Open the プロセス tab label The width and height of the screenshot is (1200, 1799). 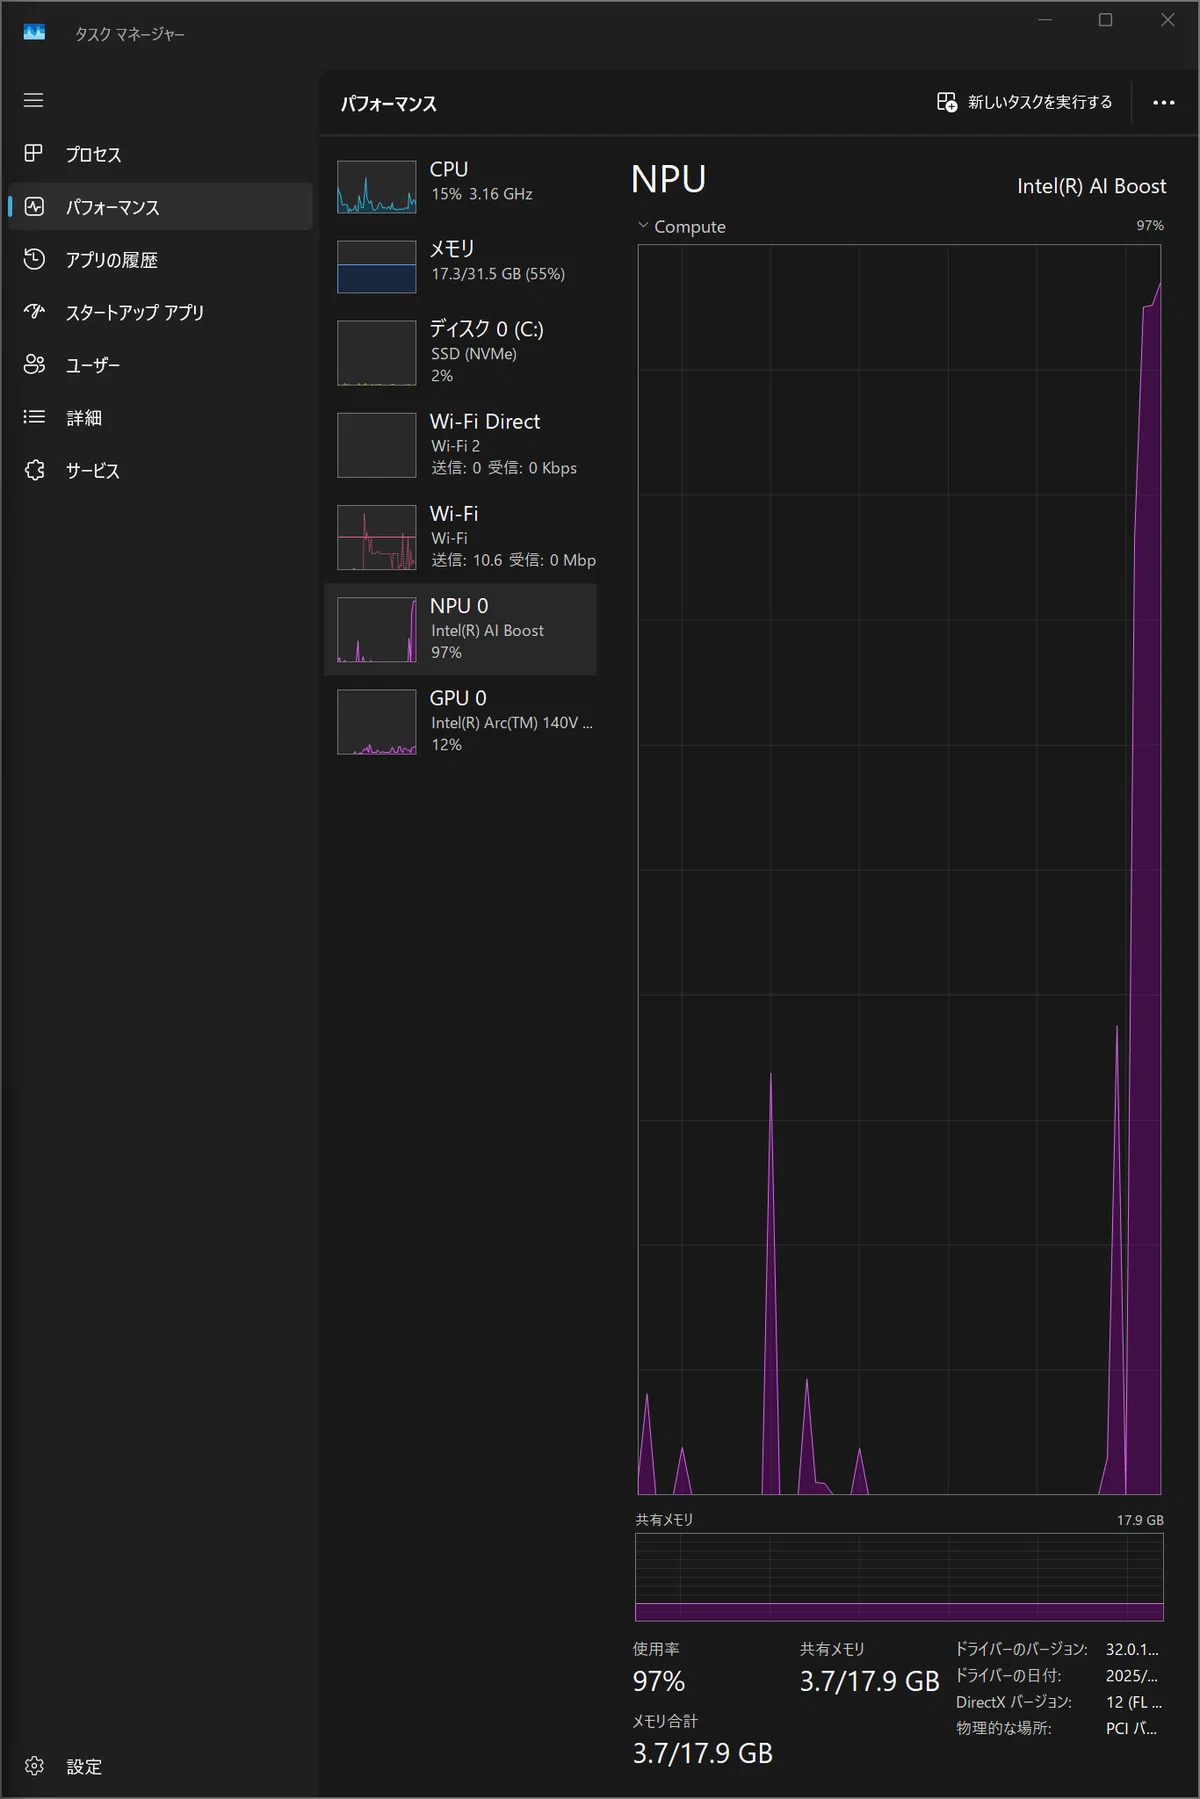point(93,154)
